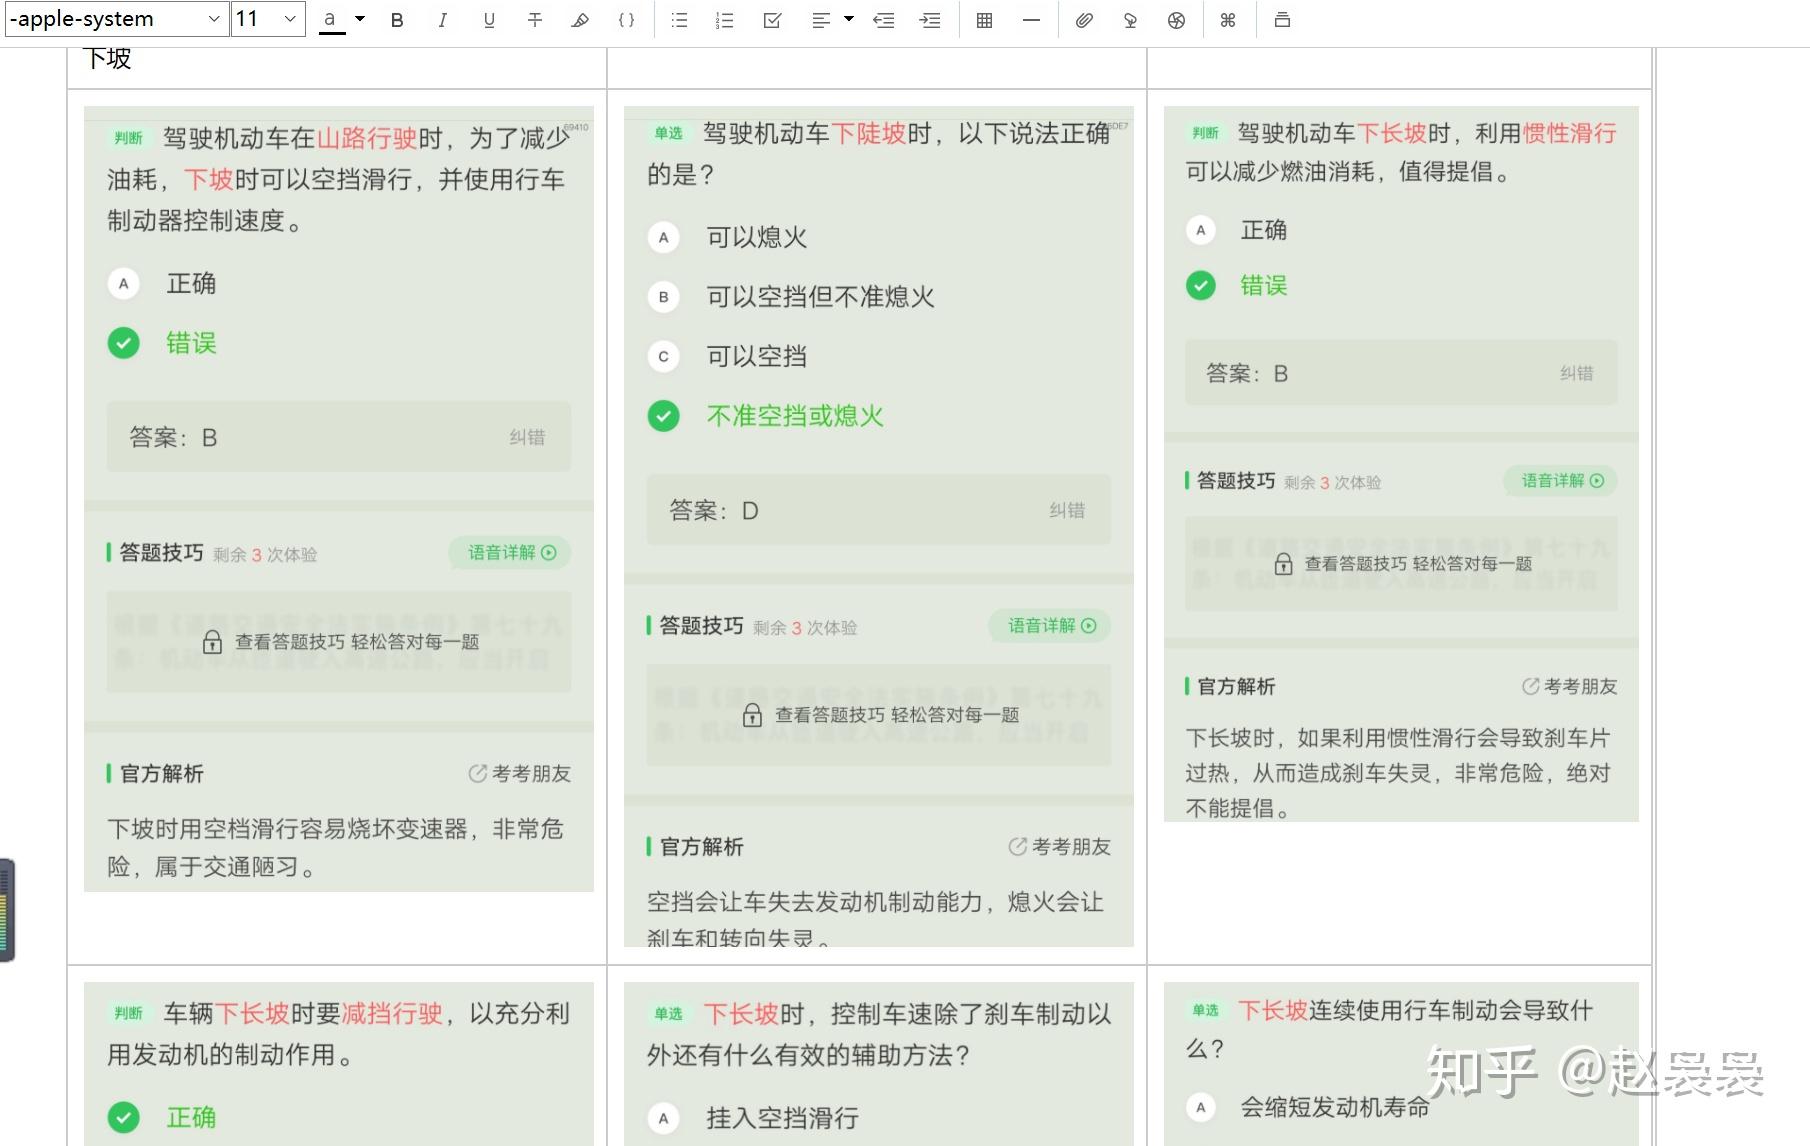Viewport: 1810px width, 1146px height.
Task: Play 语音详解 in the 山路行驶 card
Action: point(511,553)
